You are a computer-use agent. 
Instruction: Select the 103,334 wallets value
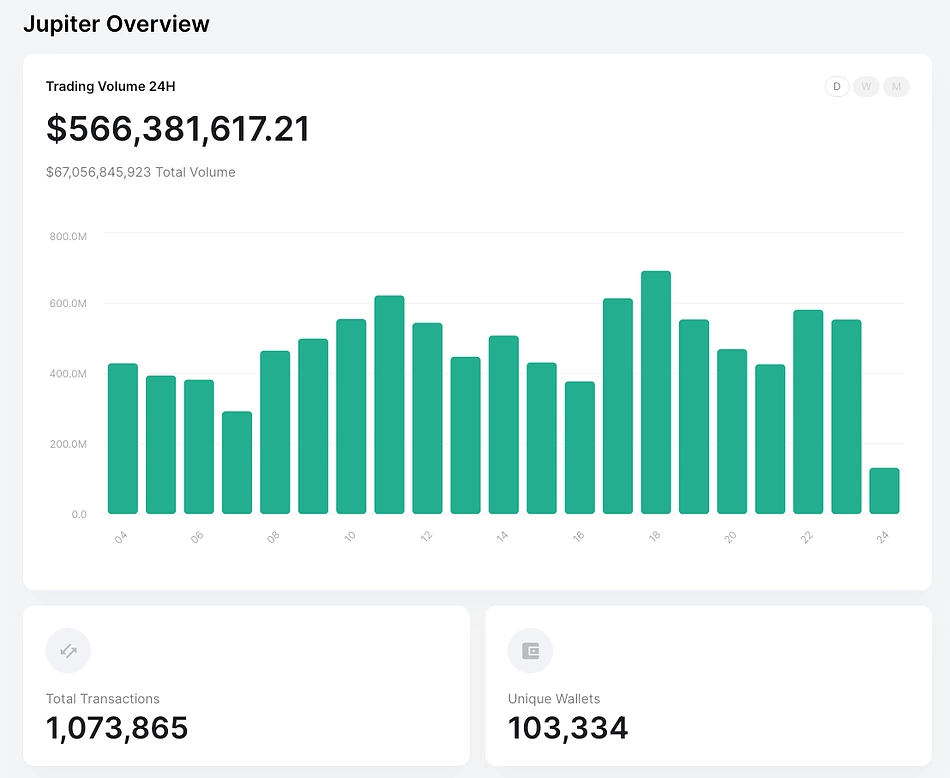click(568, 728)
